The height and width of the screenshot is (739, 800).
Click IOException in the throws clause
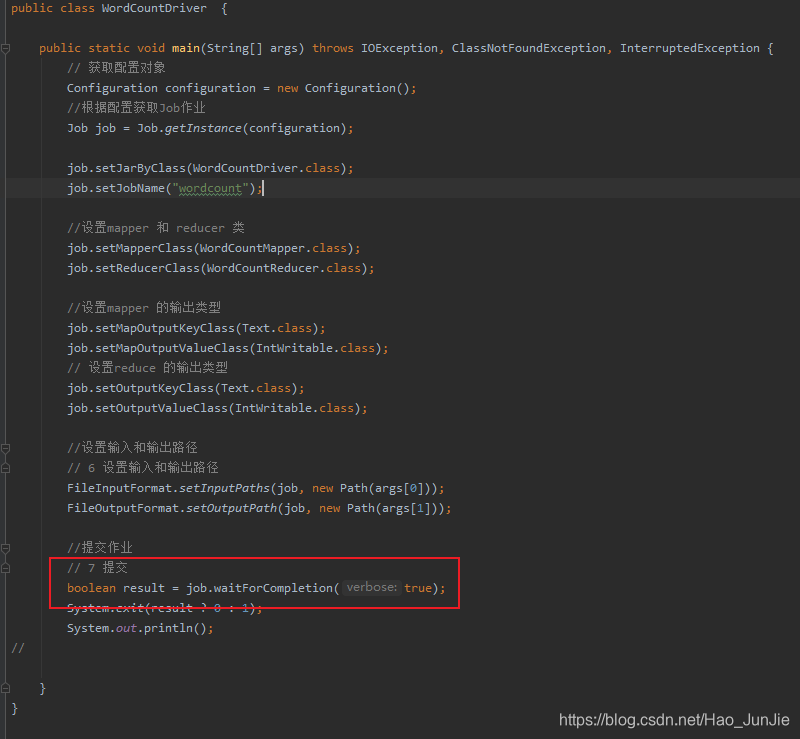click(x=399, y=48)
